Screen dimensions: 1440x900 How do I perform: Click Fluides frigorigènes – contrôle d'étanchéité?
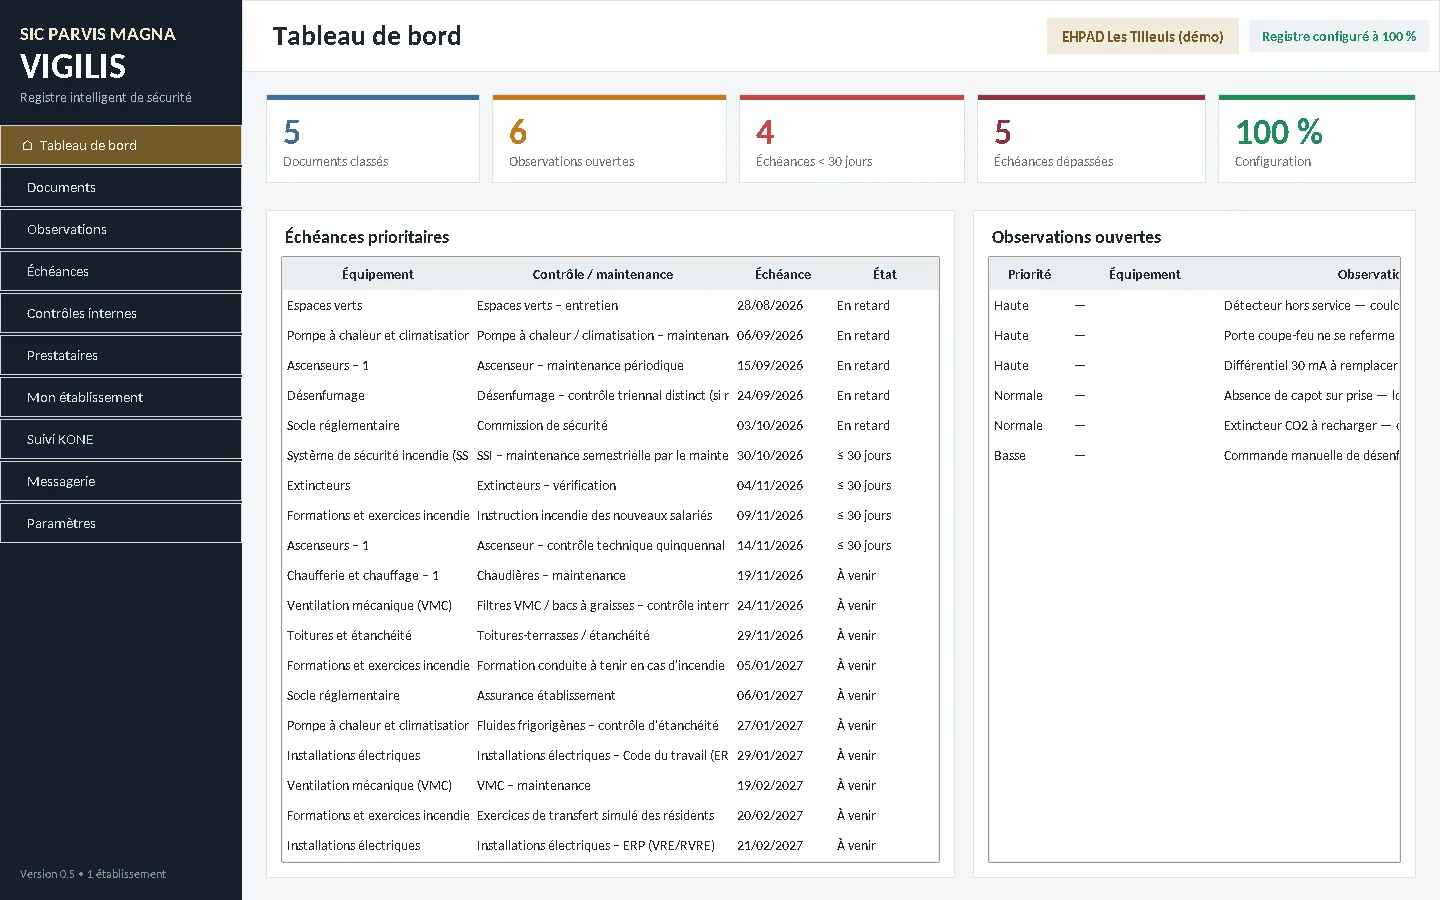click(597, 725)
